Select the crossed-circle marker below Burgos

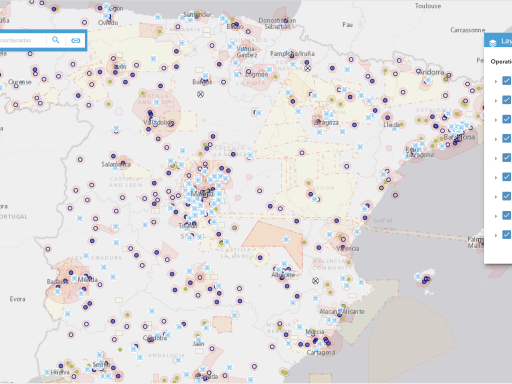click(200, 94)
